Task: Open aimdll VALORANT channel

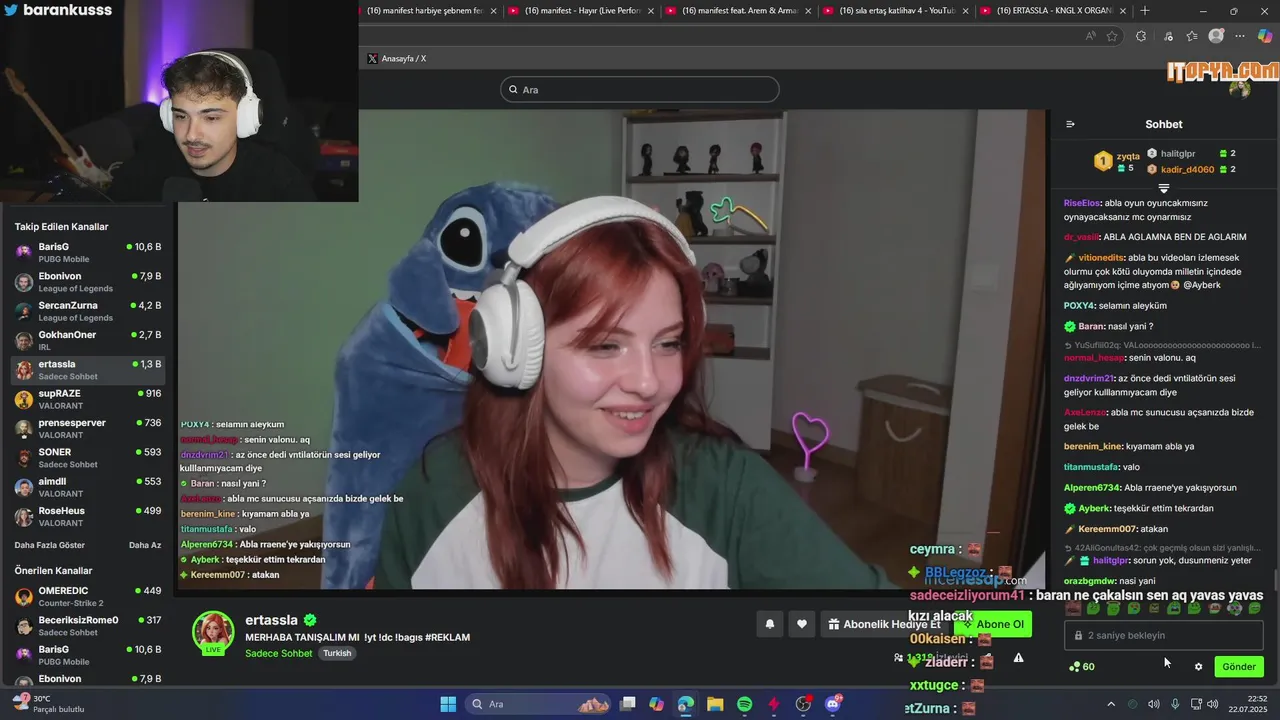Action: [88, 487]
